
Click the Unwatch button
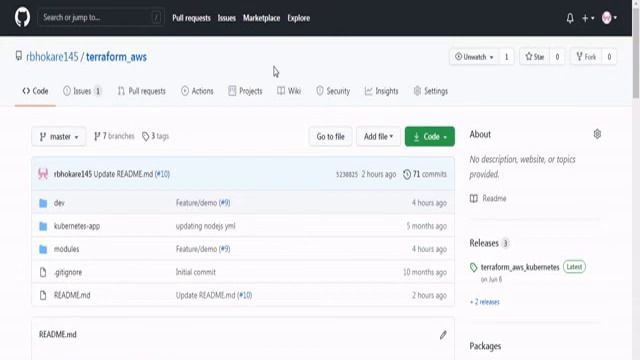(x=474, y=57)
